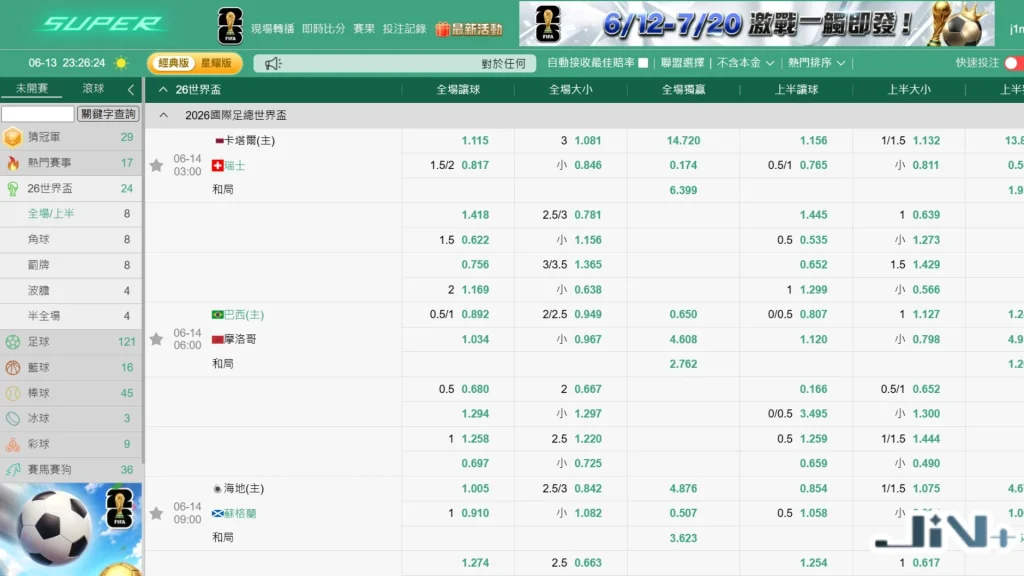
Task: Select 未開賽 tab
Action: point(31,89)
